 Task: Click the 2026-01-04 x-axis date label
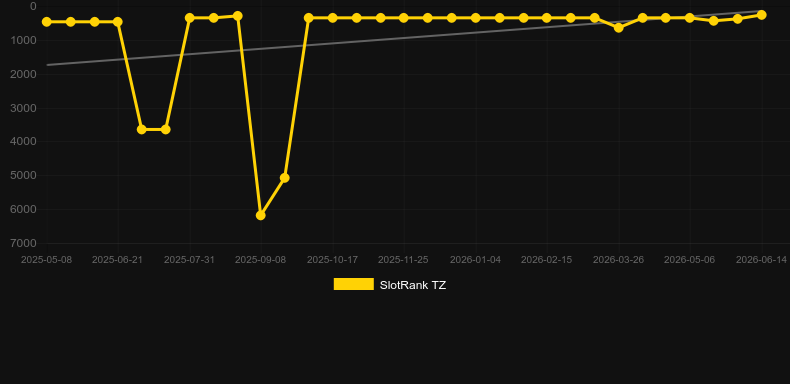[x=475, y=260]
